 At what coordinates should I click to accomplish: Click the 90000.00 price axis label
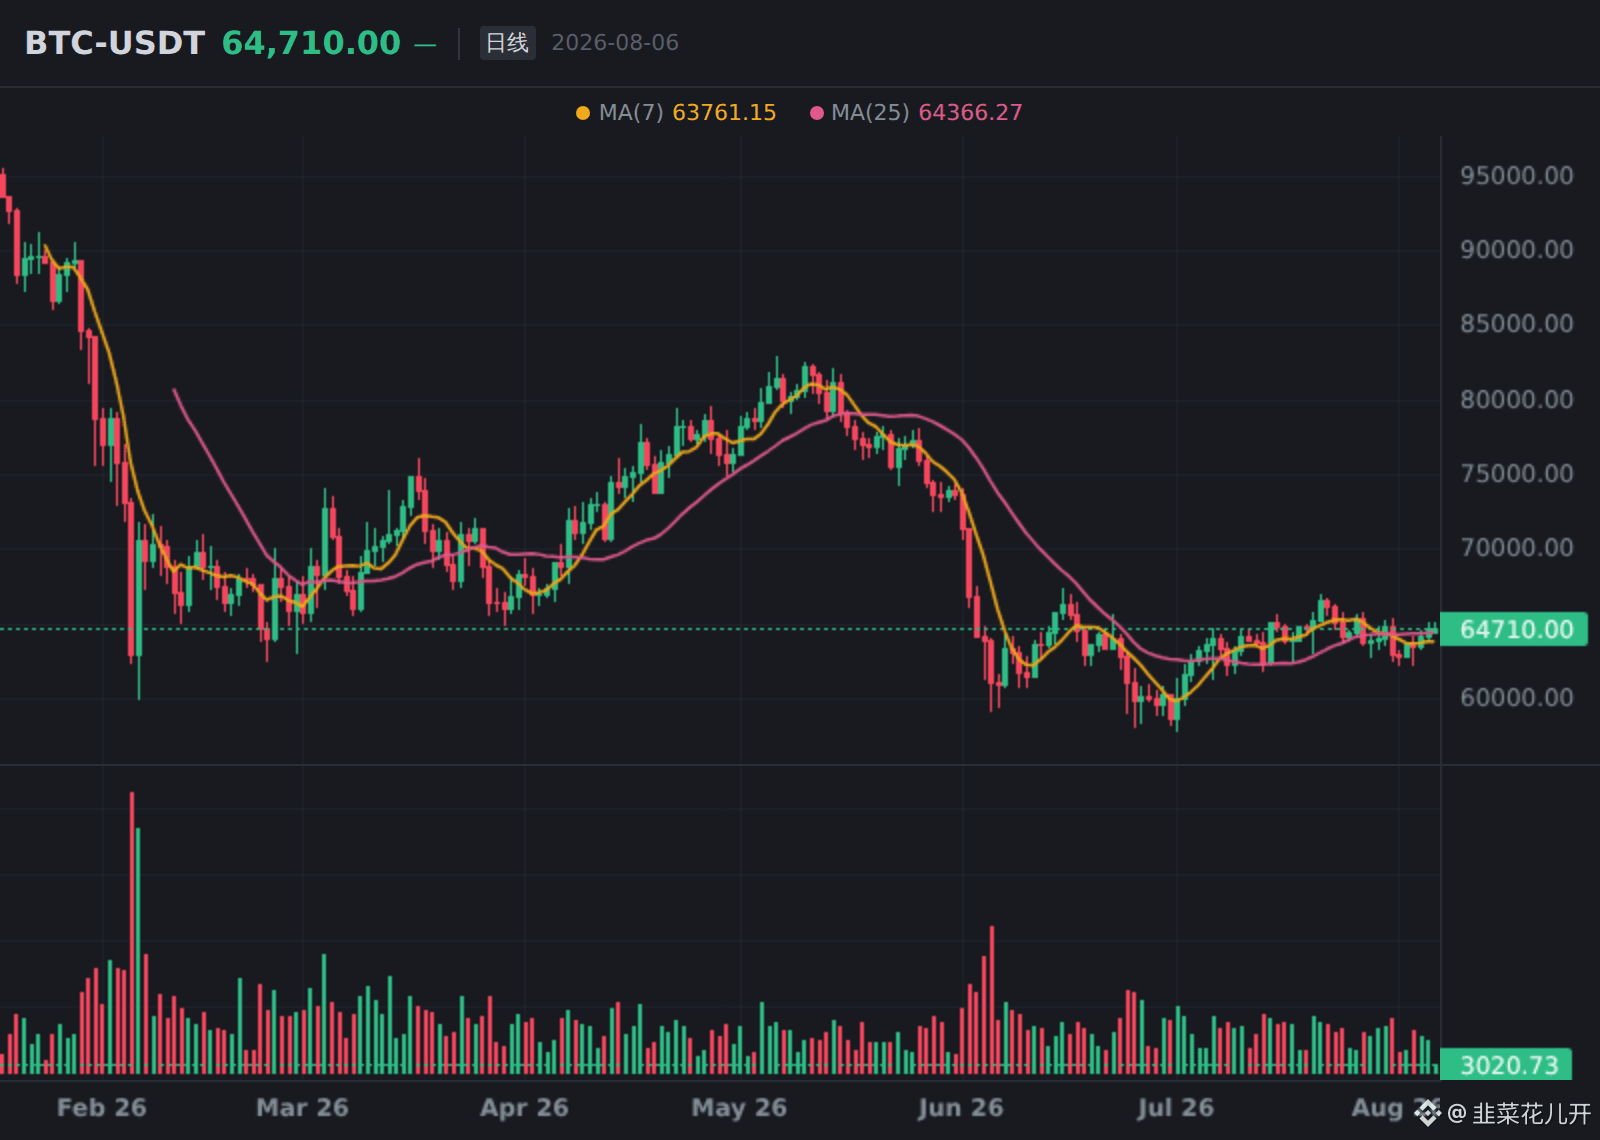point(1516,250)
